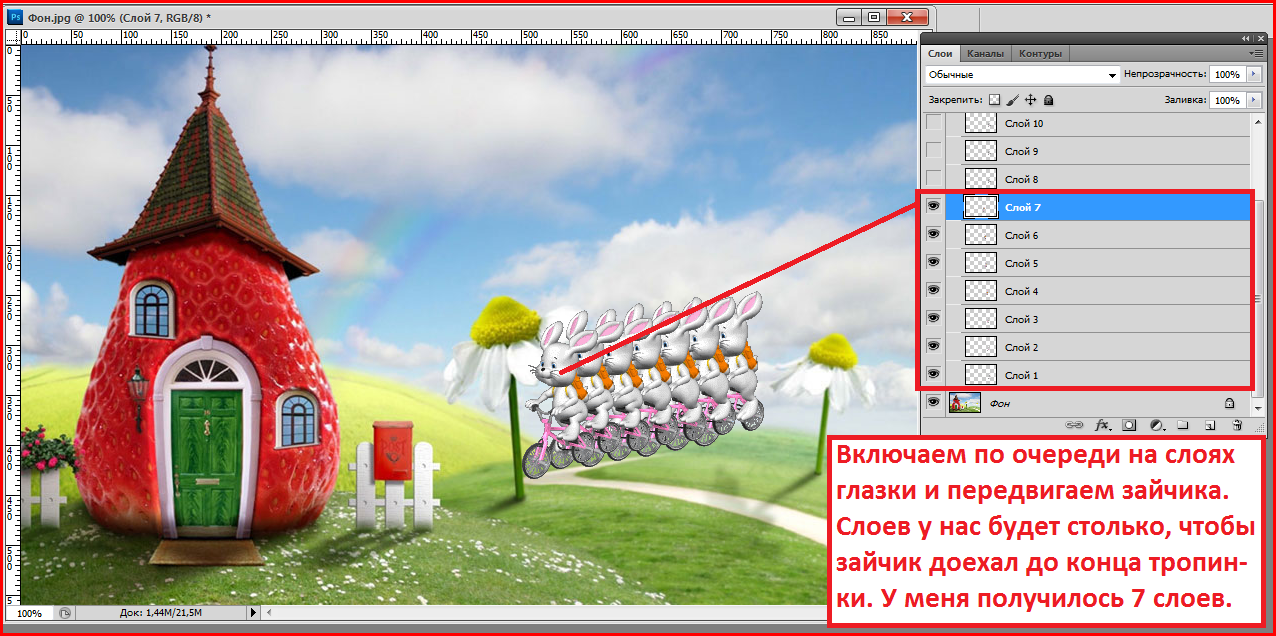The width and height of the screenshot is (1276, 636).
Task: Switch to the Контуры tab
Action: point(1040,53)
